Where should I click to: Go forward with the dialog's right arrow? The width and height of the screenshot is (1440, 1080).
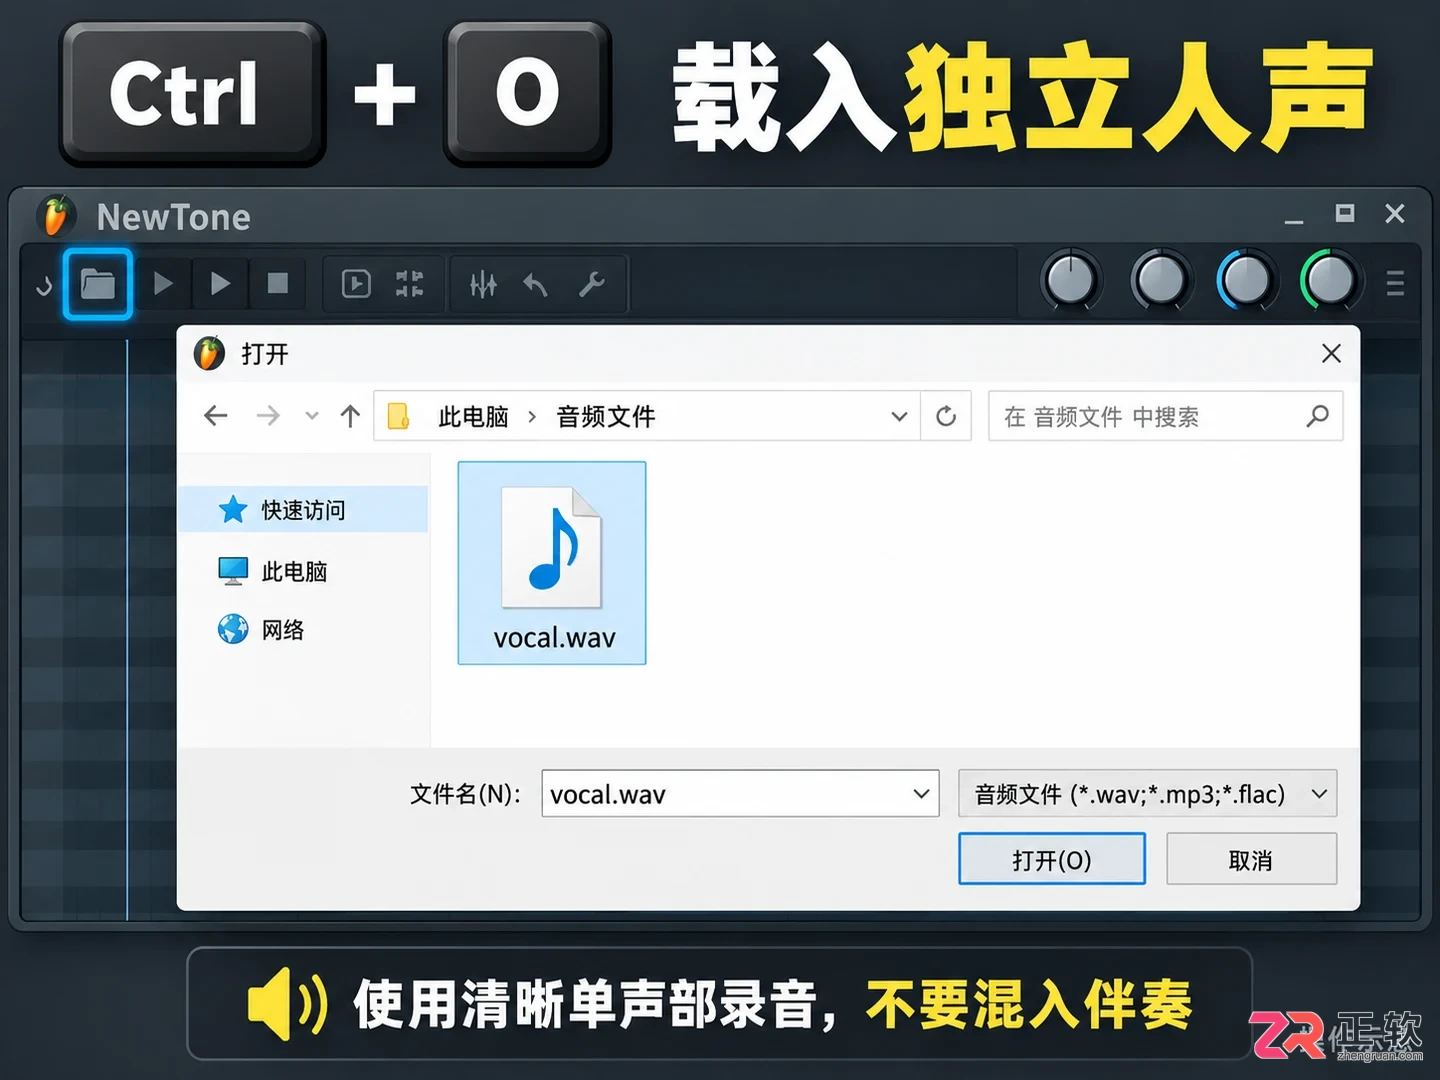[268, 416]
